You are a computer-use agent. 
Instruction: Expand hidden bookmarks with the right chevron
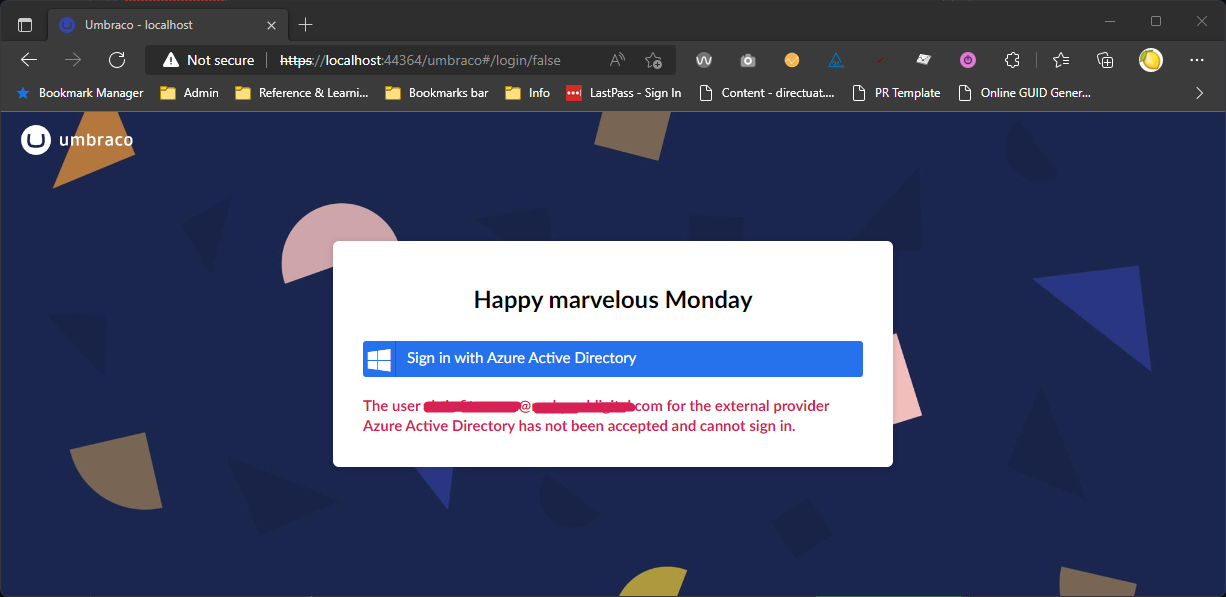1198,92
